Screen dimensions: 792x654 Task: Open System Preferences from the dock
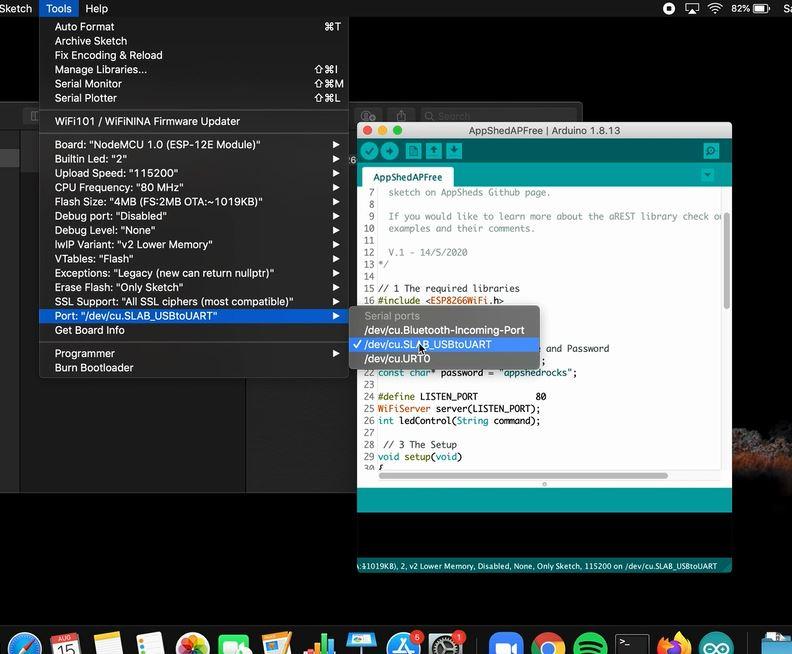(x=446, y=643)
